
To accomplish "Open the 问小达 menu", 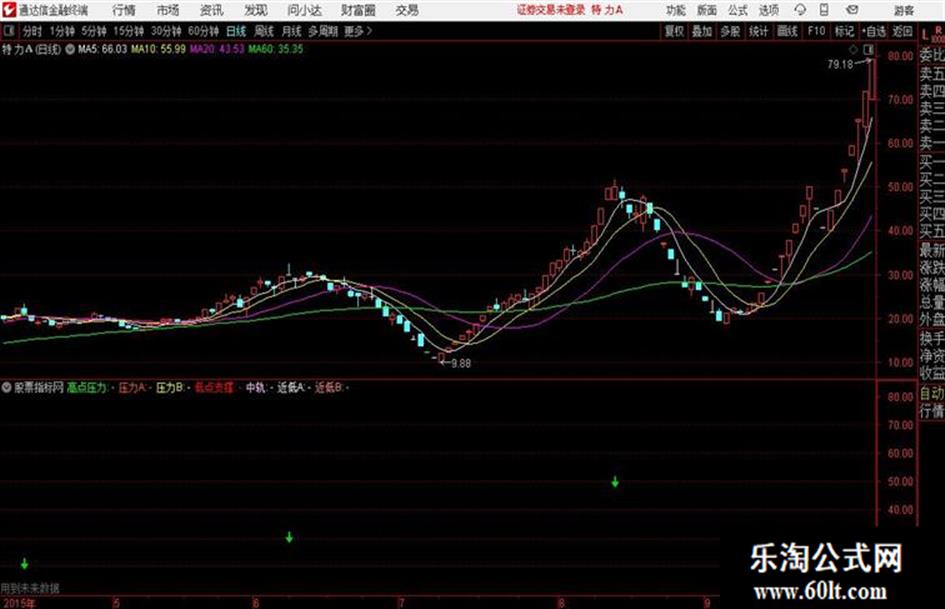I will 304,10.
